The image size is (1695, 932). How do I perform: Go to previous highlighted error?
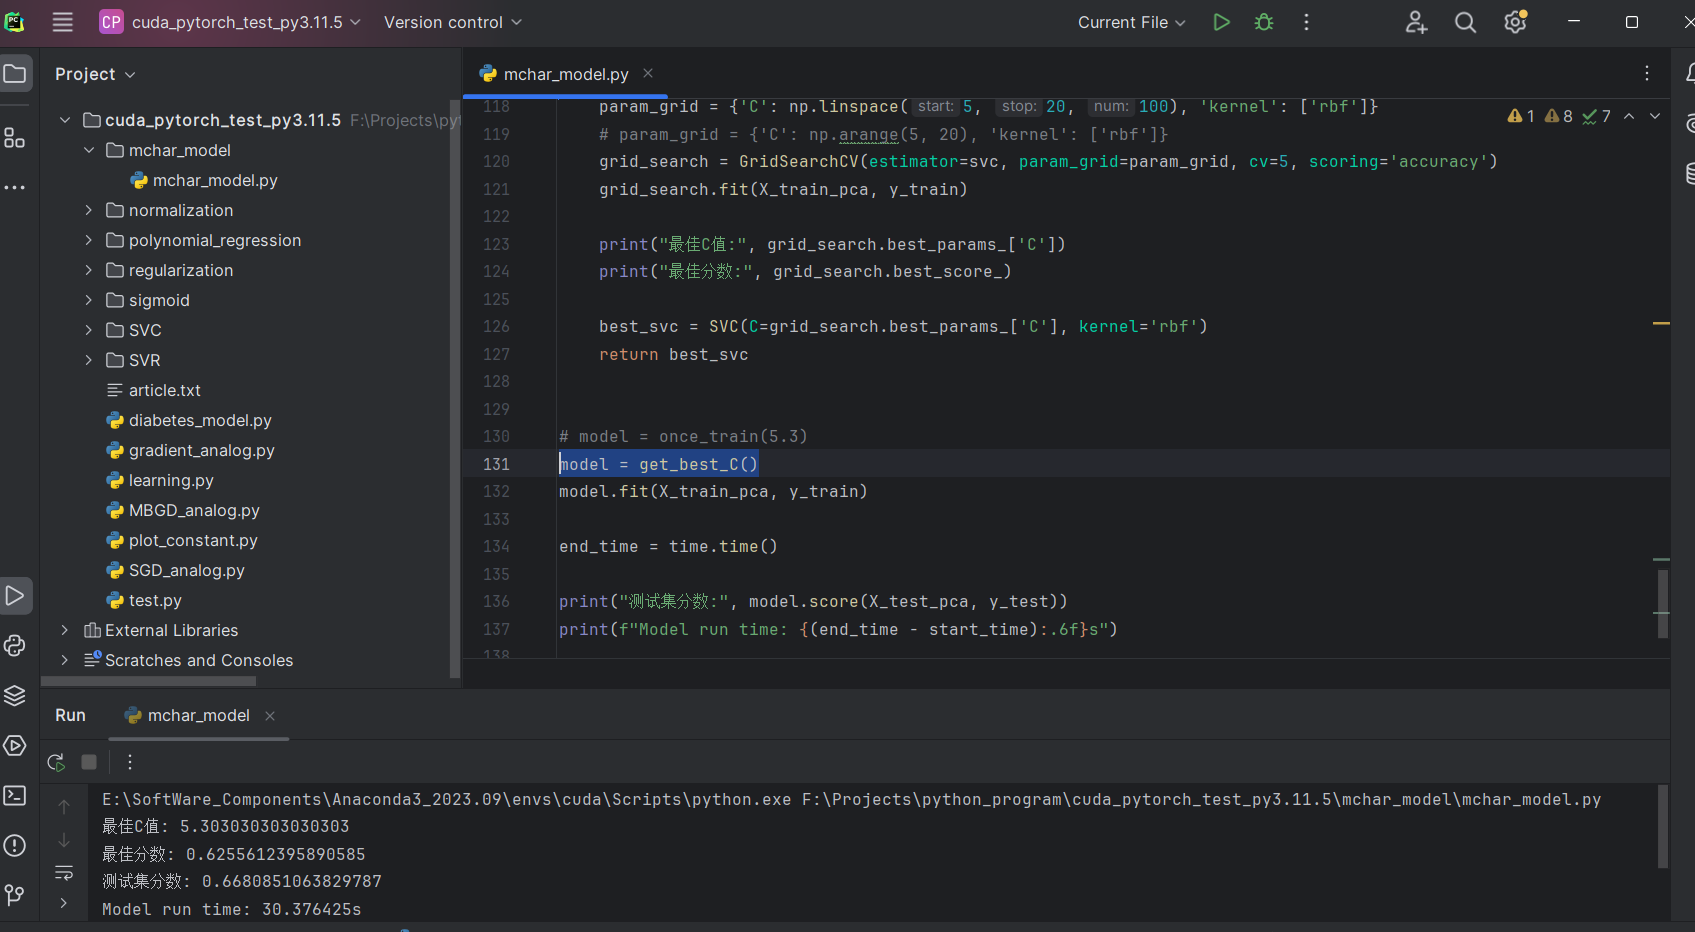[x=1629, y=116]
